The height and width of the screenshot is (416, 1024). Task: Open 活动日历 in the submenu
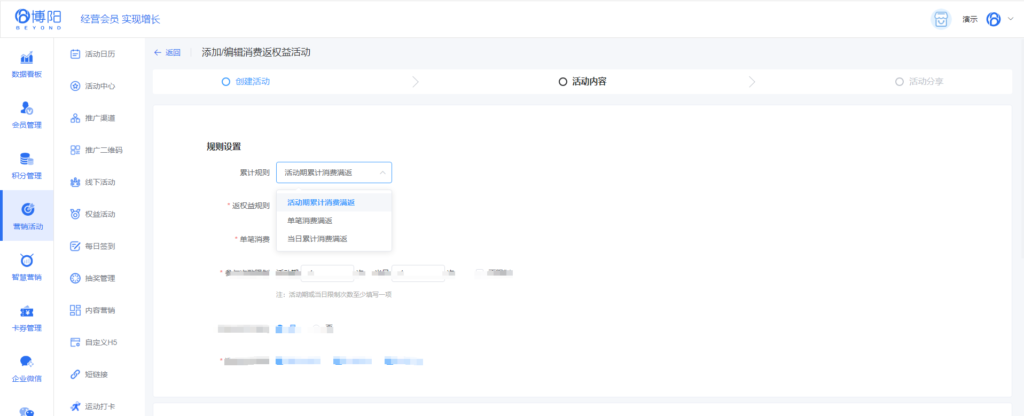click(x=99, y=54)
